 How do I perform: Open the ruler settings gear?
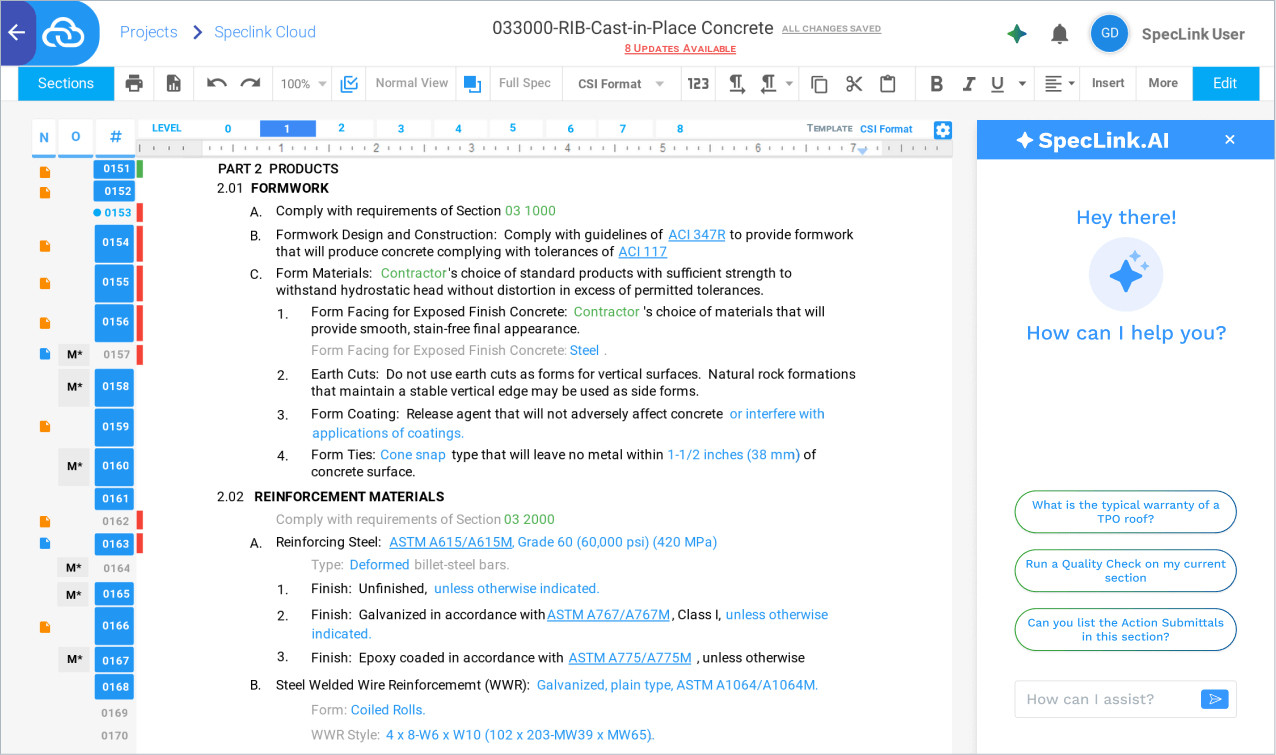pyautogui.click(x=943, y=130)
